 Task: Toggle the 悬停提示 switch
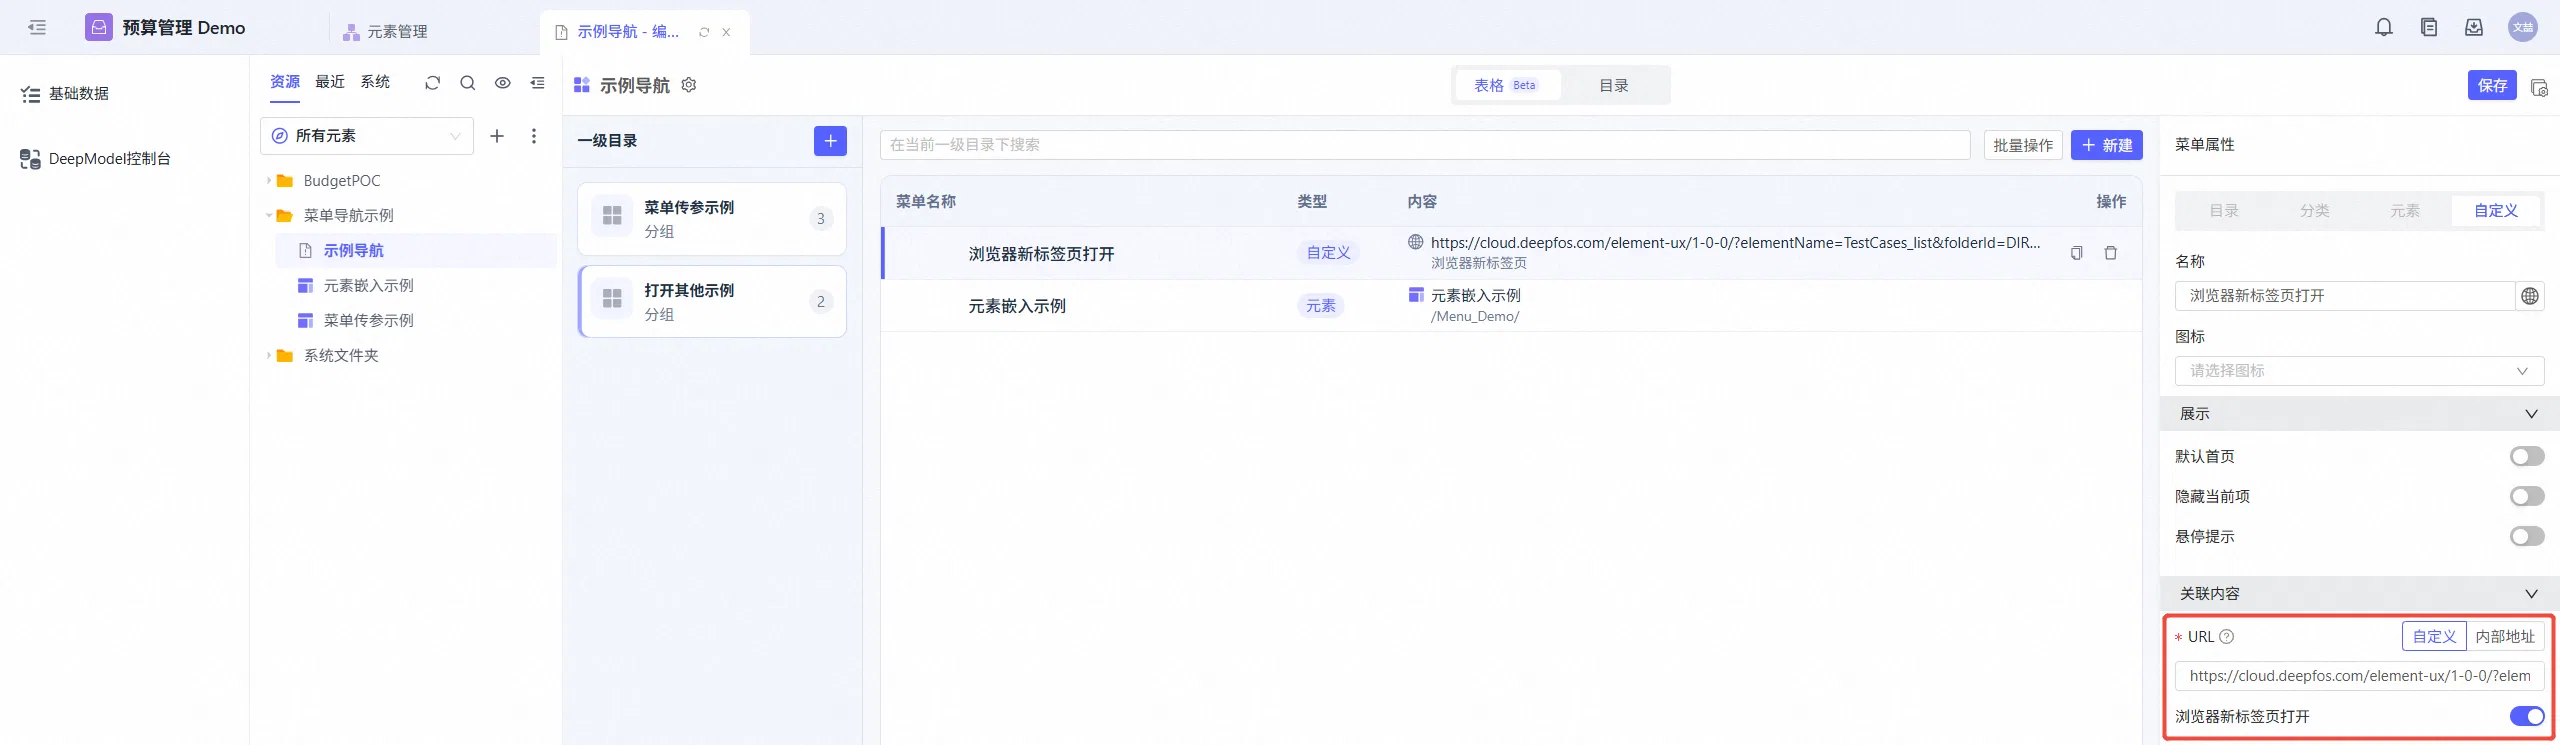point(2527,537)
